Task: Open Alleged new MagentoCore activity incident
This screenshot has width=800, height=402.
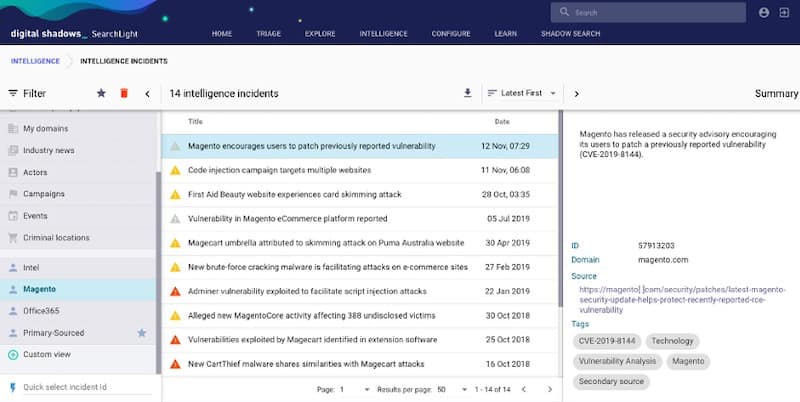Action: [x=360, y=315]
